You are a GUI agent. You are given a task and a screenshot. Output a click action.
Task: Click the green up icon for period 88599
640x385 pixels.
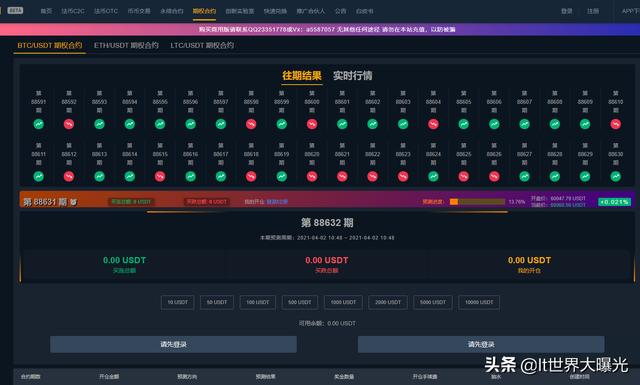click(282, 124)
